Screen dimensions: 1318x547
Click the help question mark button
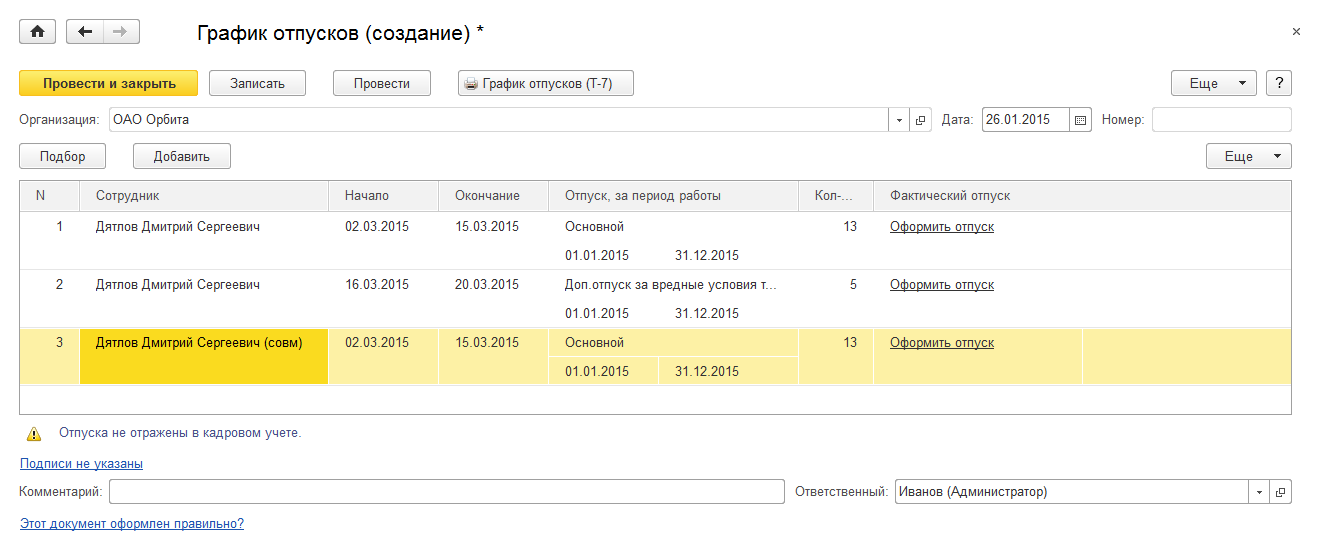pos(1279,83)
